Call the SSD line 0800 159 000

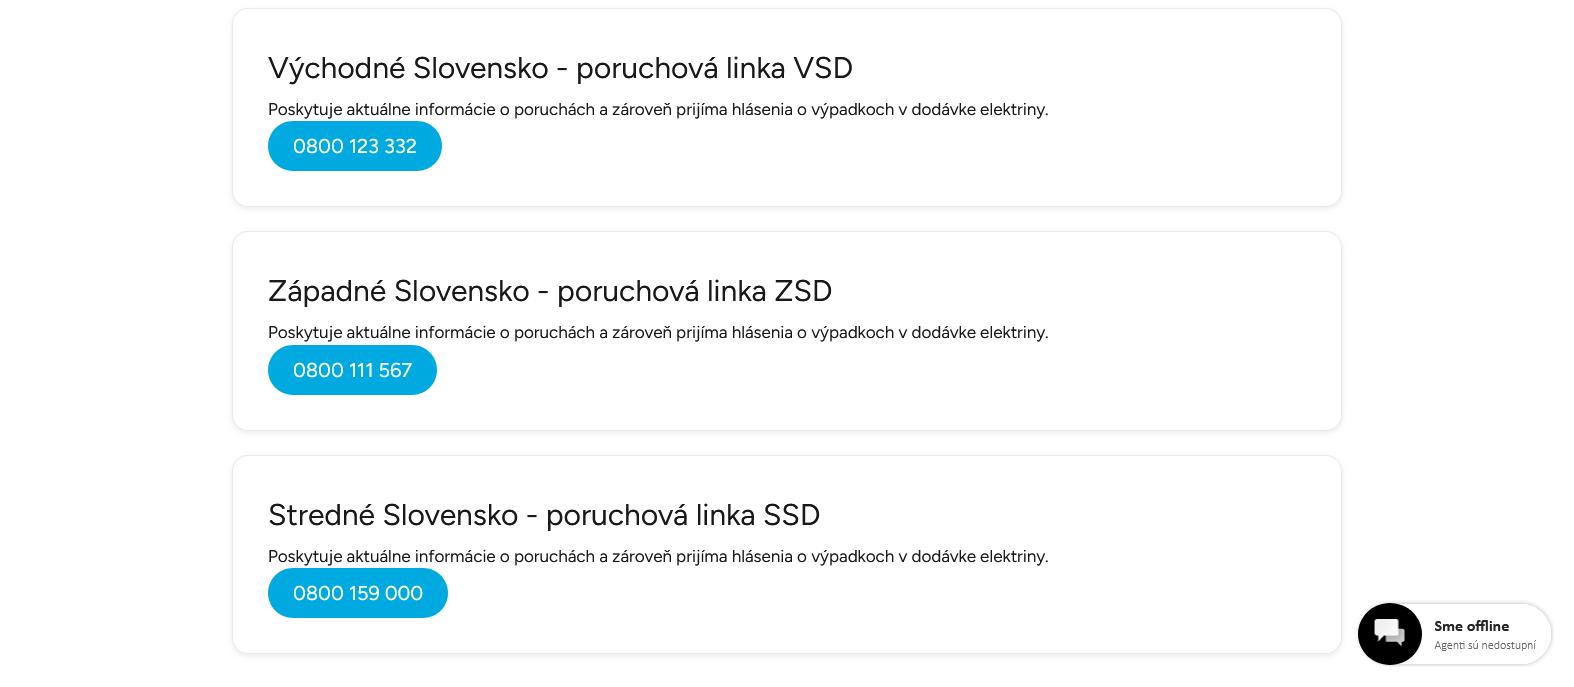(x=357, y=593)
